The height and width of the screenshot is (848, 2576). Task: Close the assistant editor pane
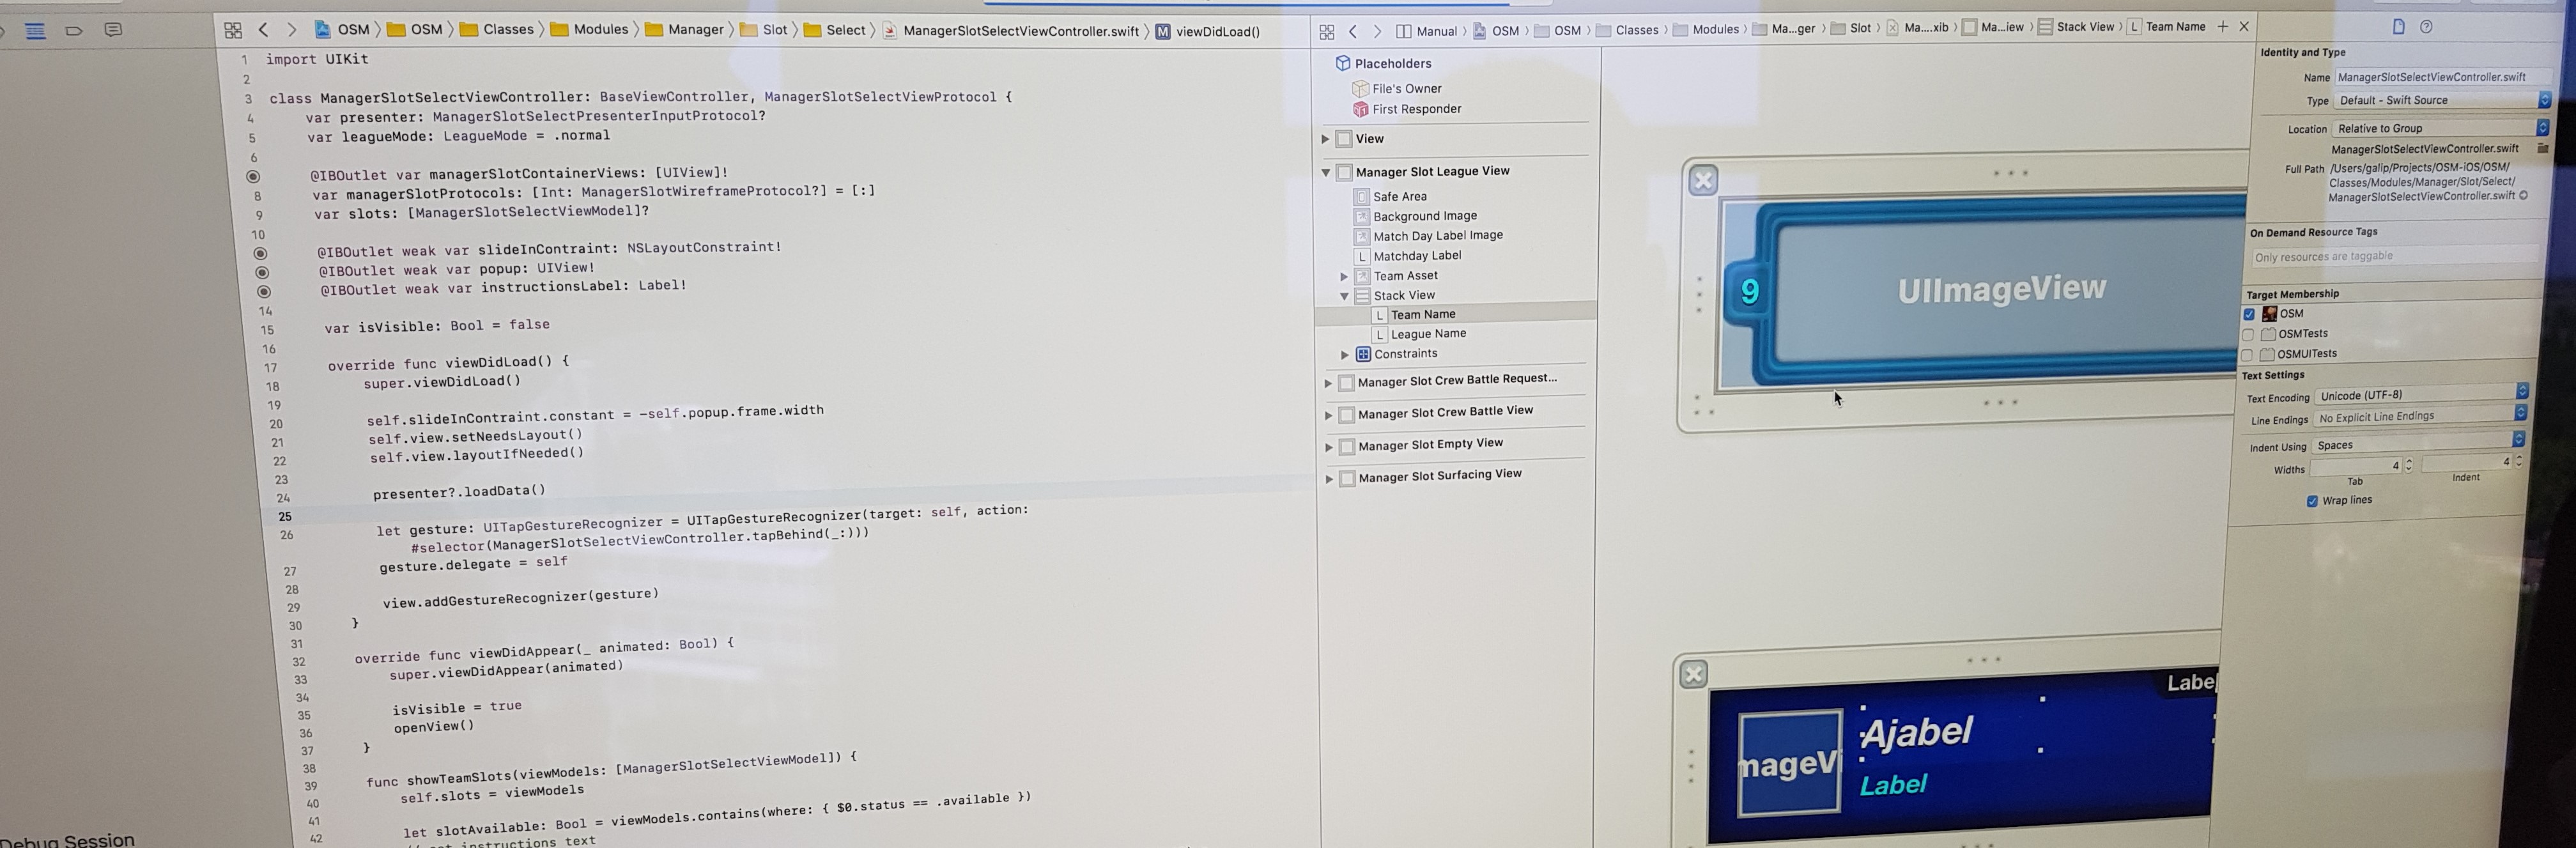[x=2244, y=27]
